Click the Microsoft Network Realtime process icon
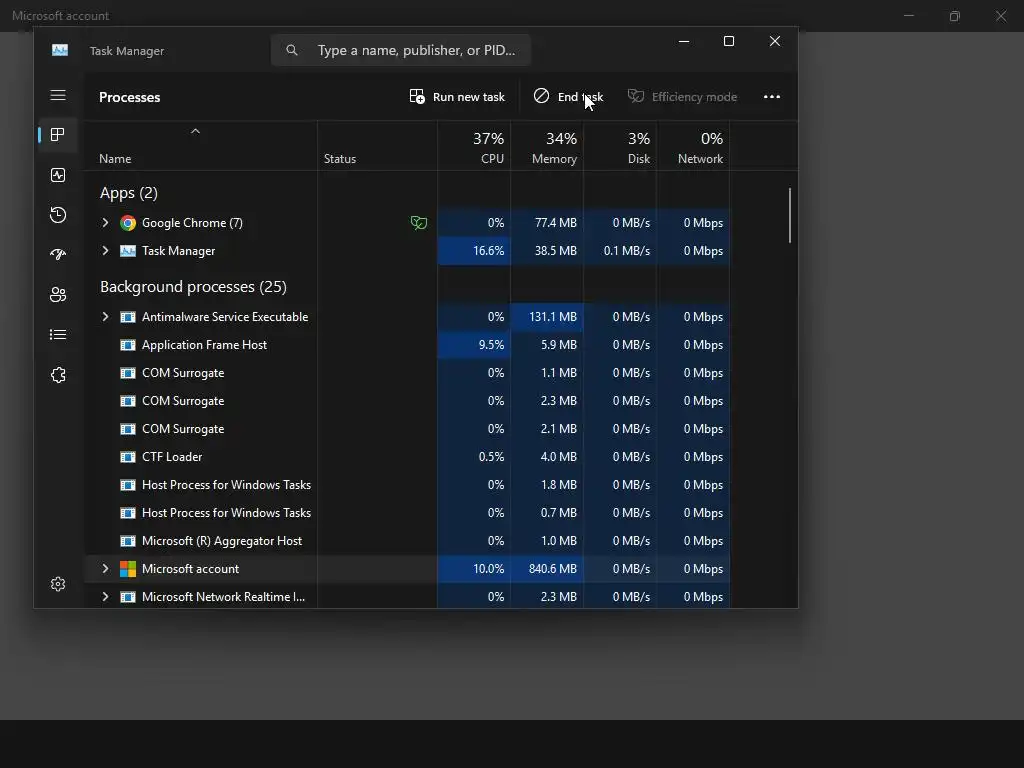Screen dimensions: 1024x768 click(128, 597)
